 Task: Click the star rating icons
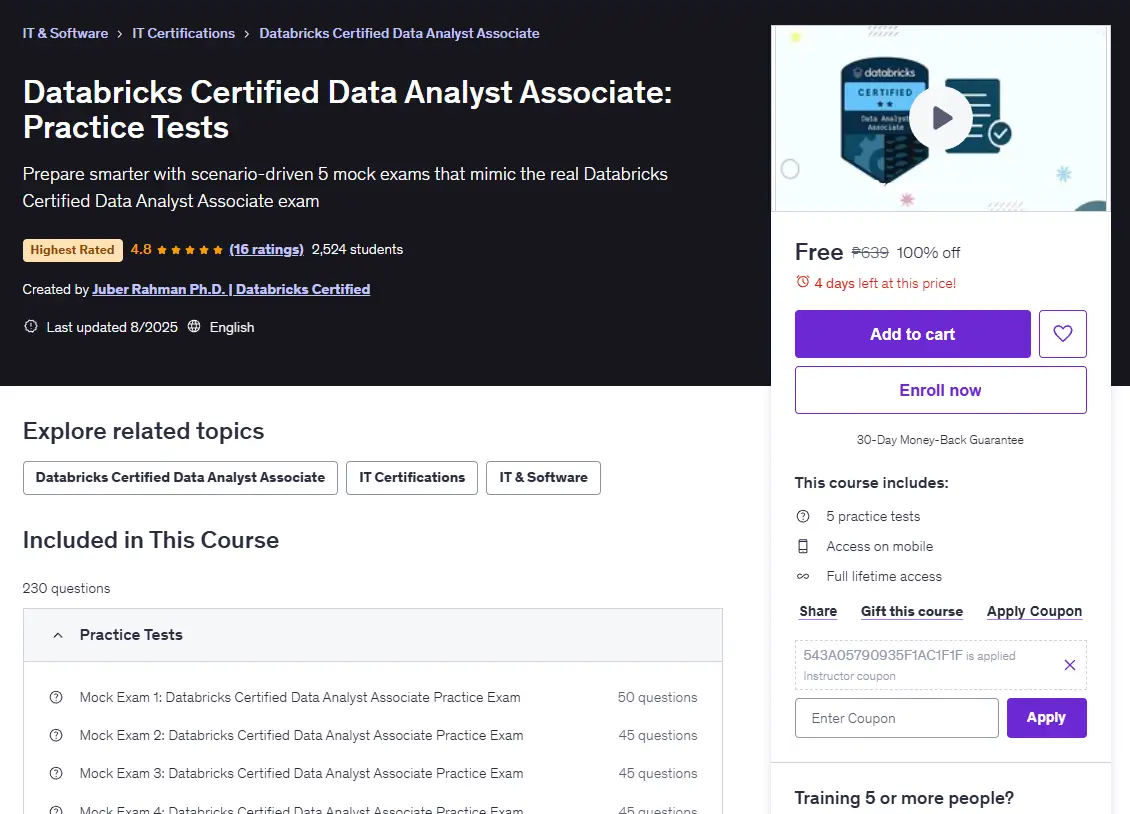click(x=190, y=250)
